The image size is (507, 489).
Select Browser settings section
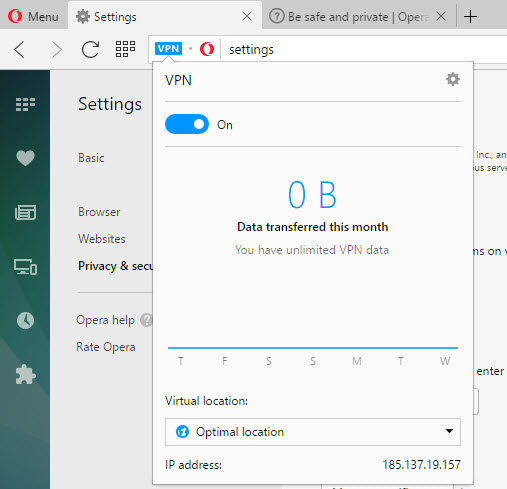99,212
